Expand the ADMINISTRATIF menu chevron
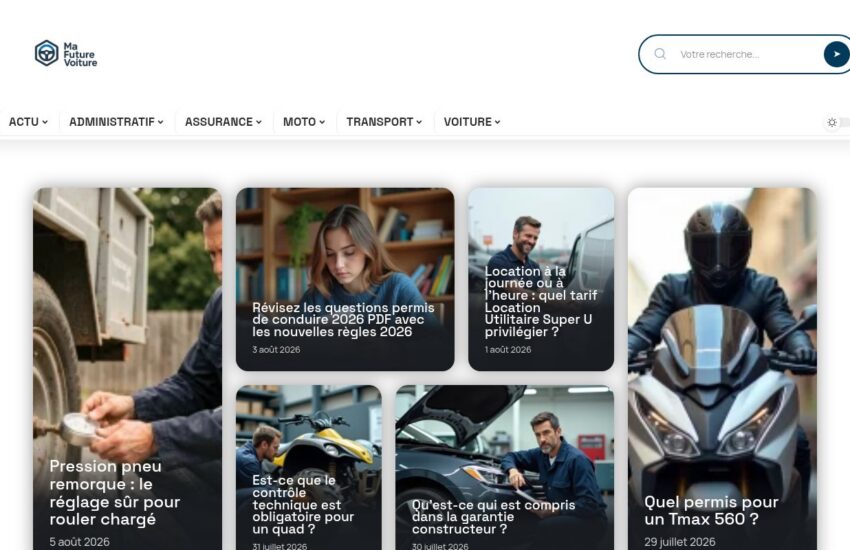850x550 pixels. [160, 122]
